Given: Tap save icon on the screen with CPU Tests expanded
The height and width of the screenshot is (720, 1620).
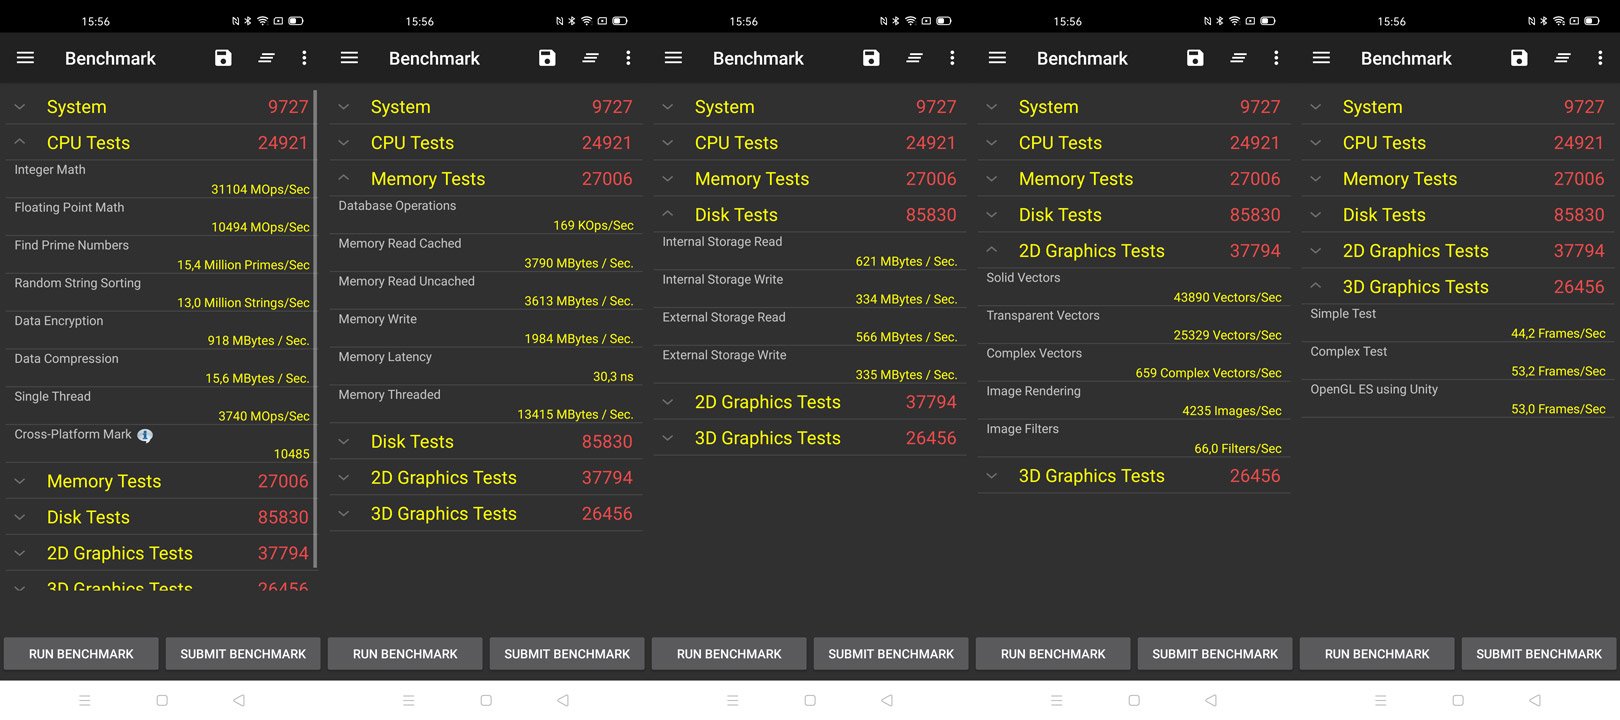Looking at the screenshot, I should (223, 58).
